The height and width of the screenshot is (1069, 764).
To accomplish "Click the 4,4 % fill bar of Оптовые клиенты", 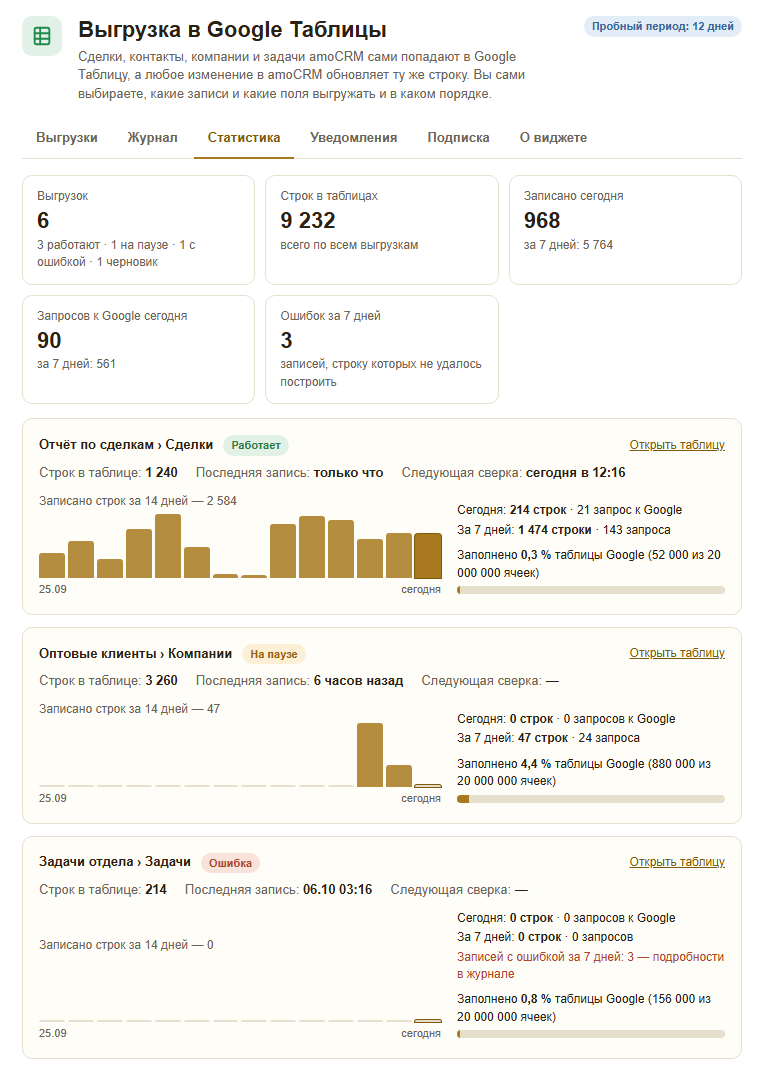I will [x=591, y=799].
